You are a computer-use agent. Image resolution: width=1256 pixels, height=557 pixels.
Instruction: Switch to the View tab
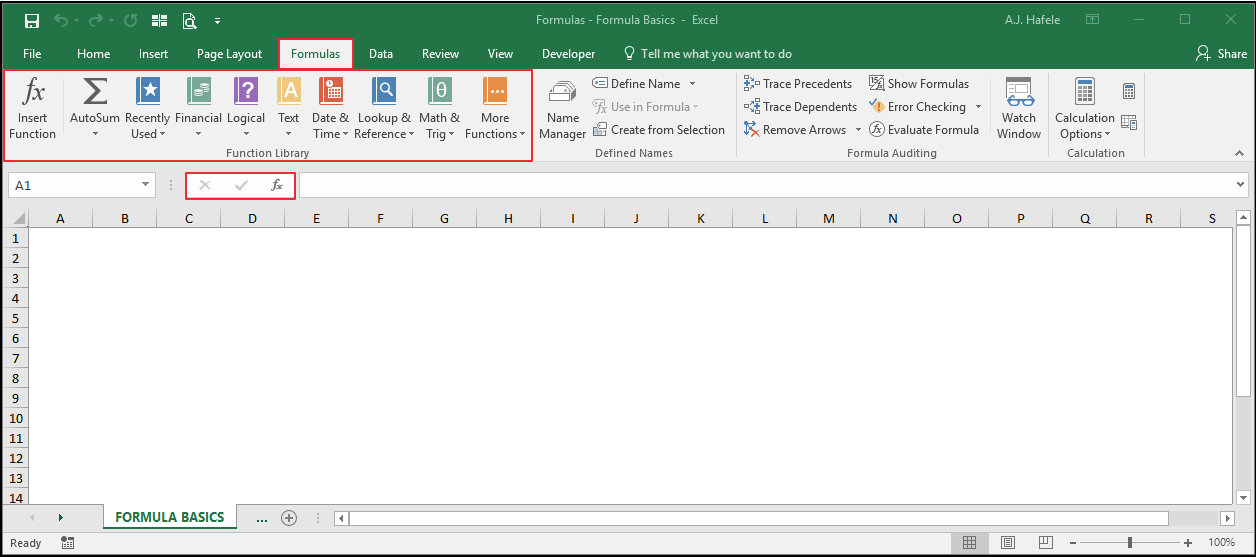(x=500, y=54)
